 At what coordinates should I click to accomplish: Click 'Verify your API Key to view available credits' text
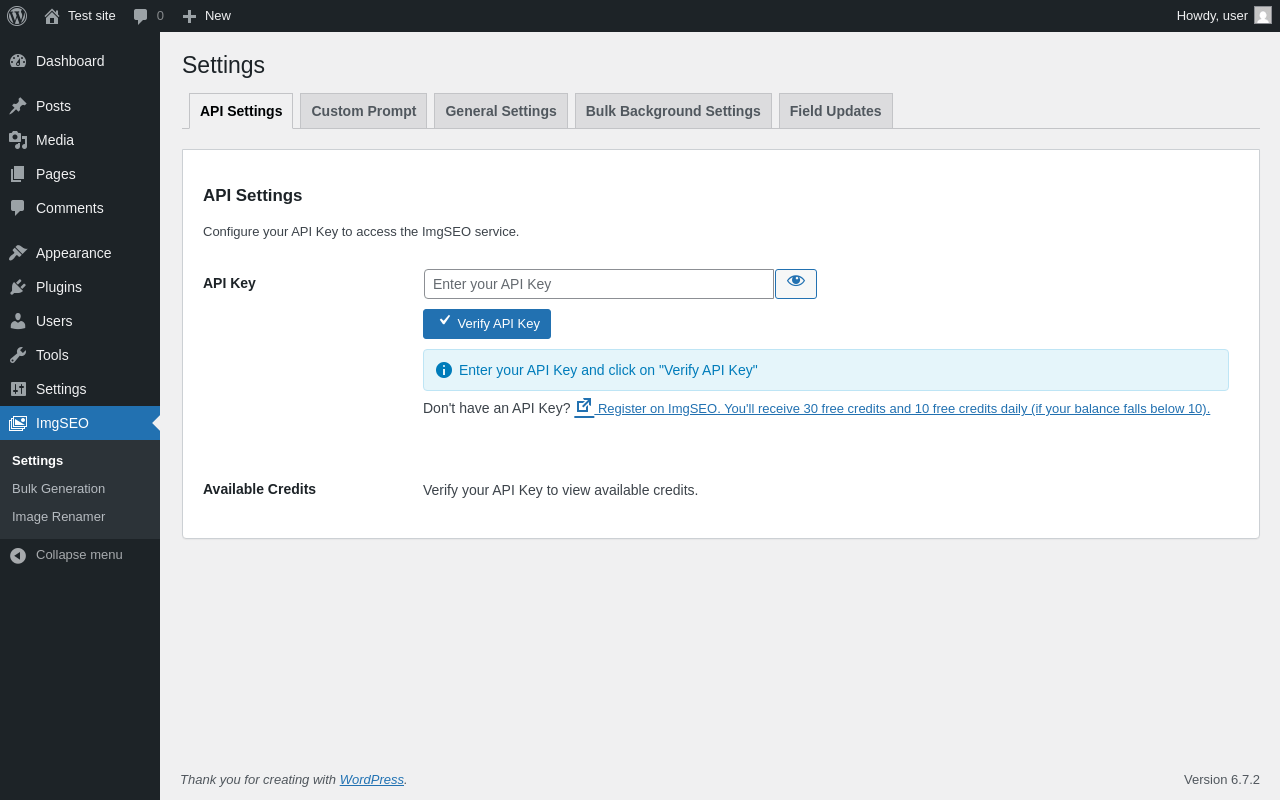point(560,490)
